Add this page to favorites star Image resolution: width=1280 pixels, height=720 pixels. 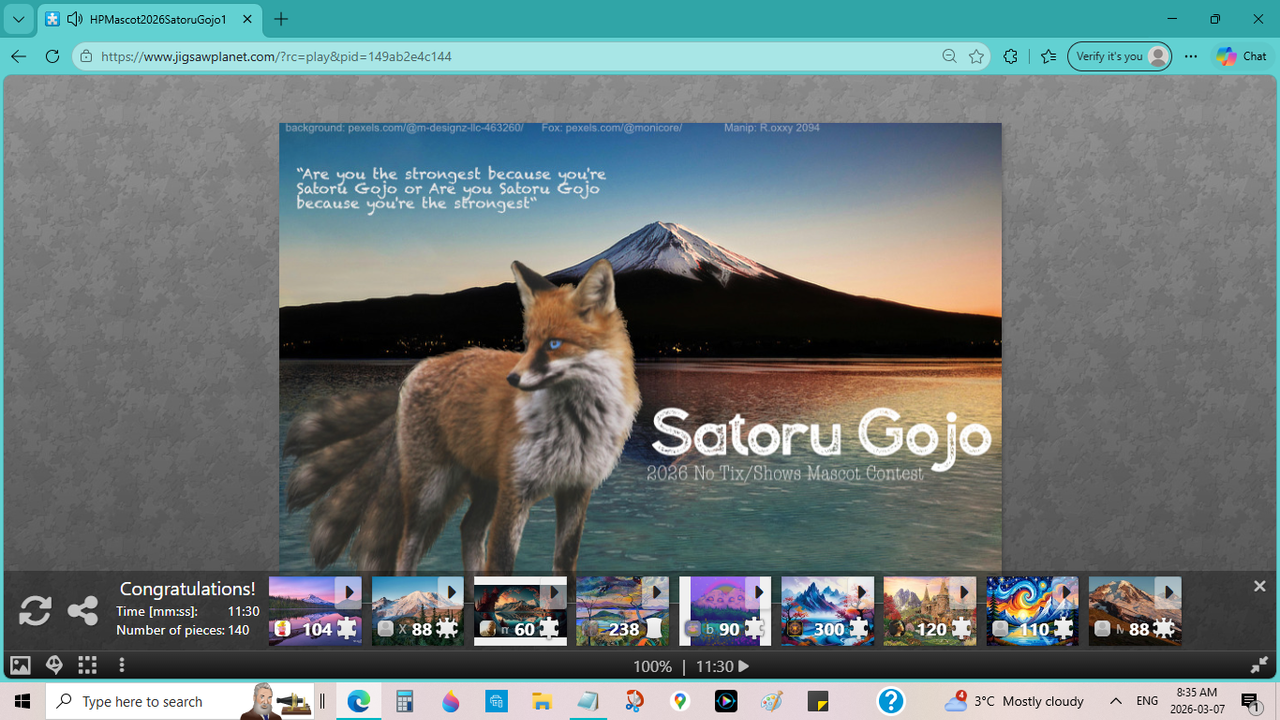pos(977,56)
